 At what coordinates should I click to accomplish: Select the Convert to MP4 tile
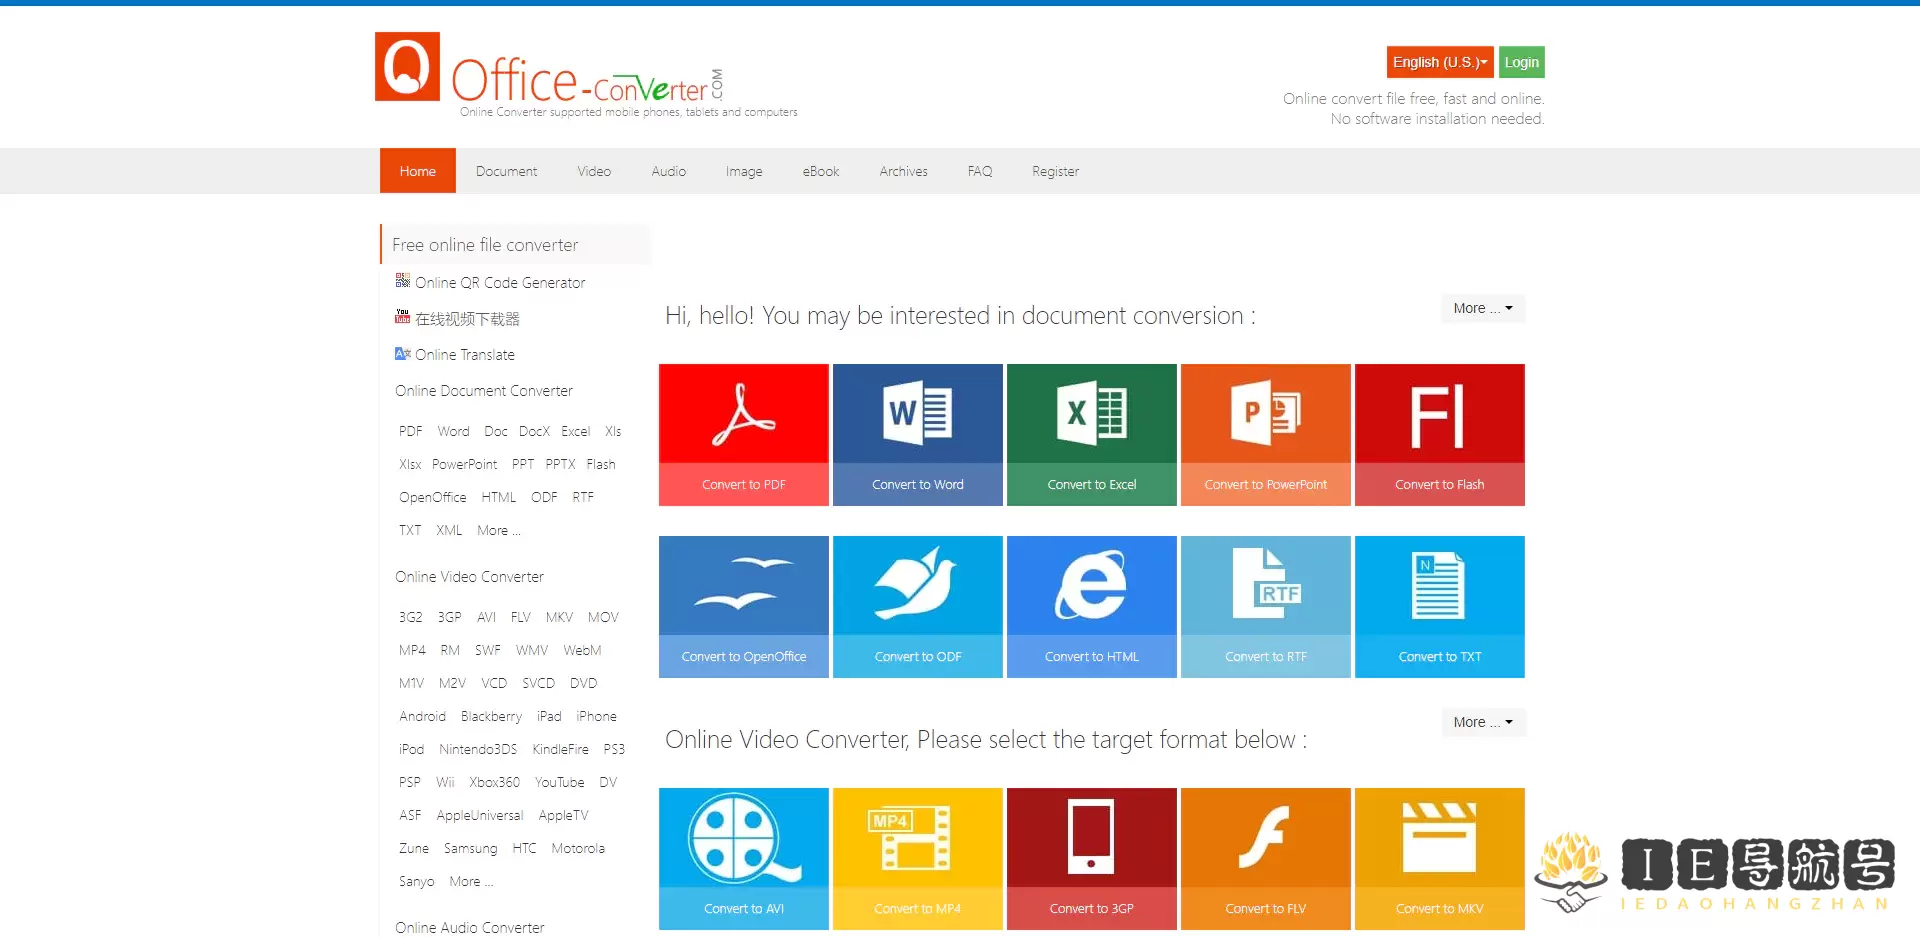[917, 858]
